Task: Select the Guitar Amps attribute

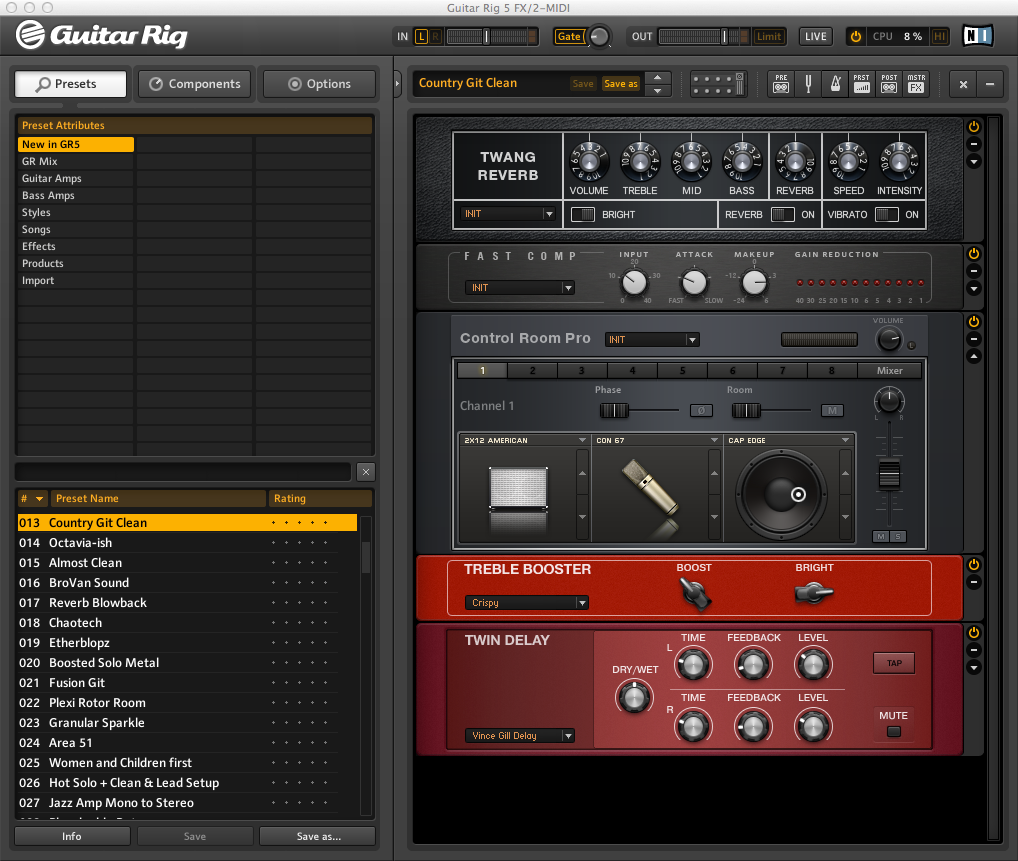Action: [x=76, y=179]
